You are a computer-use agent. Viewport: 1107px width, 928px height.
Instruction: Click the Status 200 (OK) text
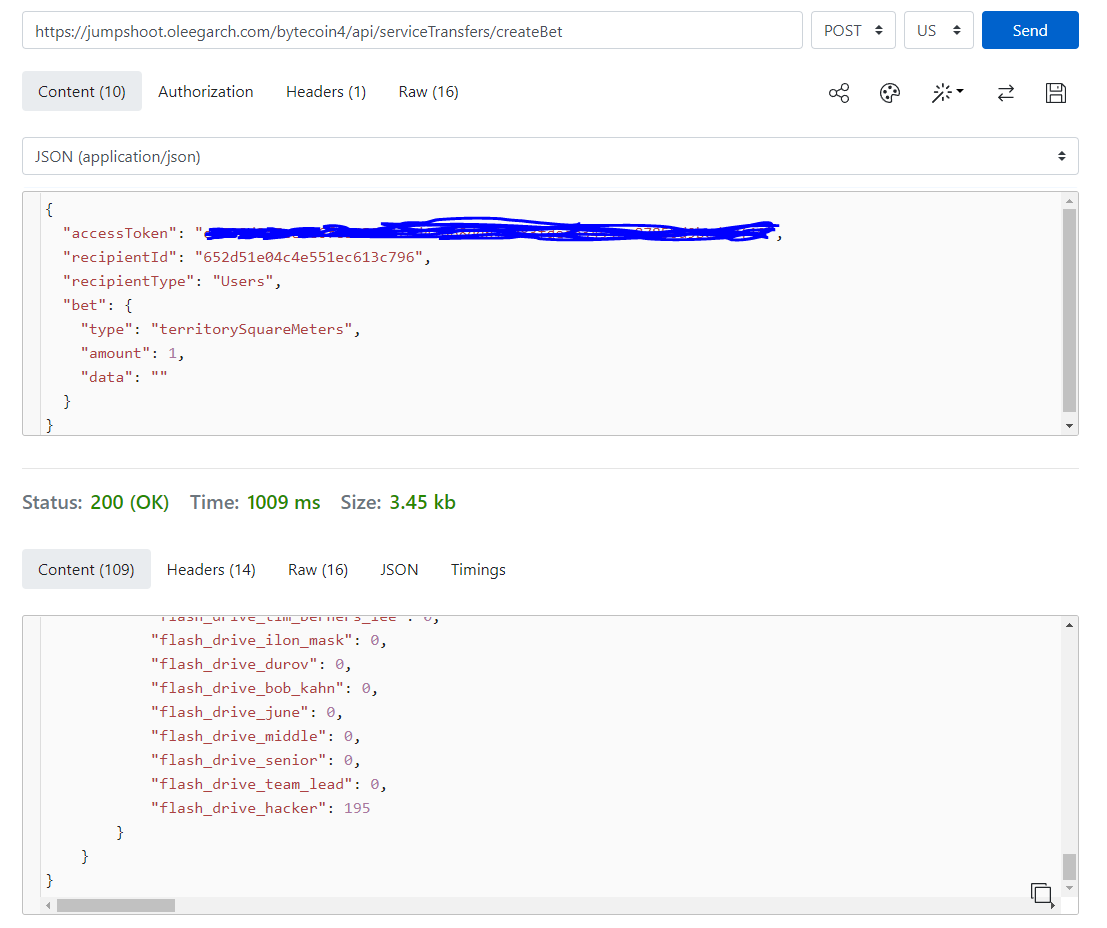pos(95,502)
